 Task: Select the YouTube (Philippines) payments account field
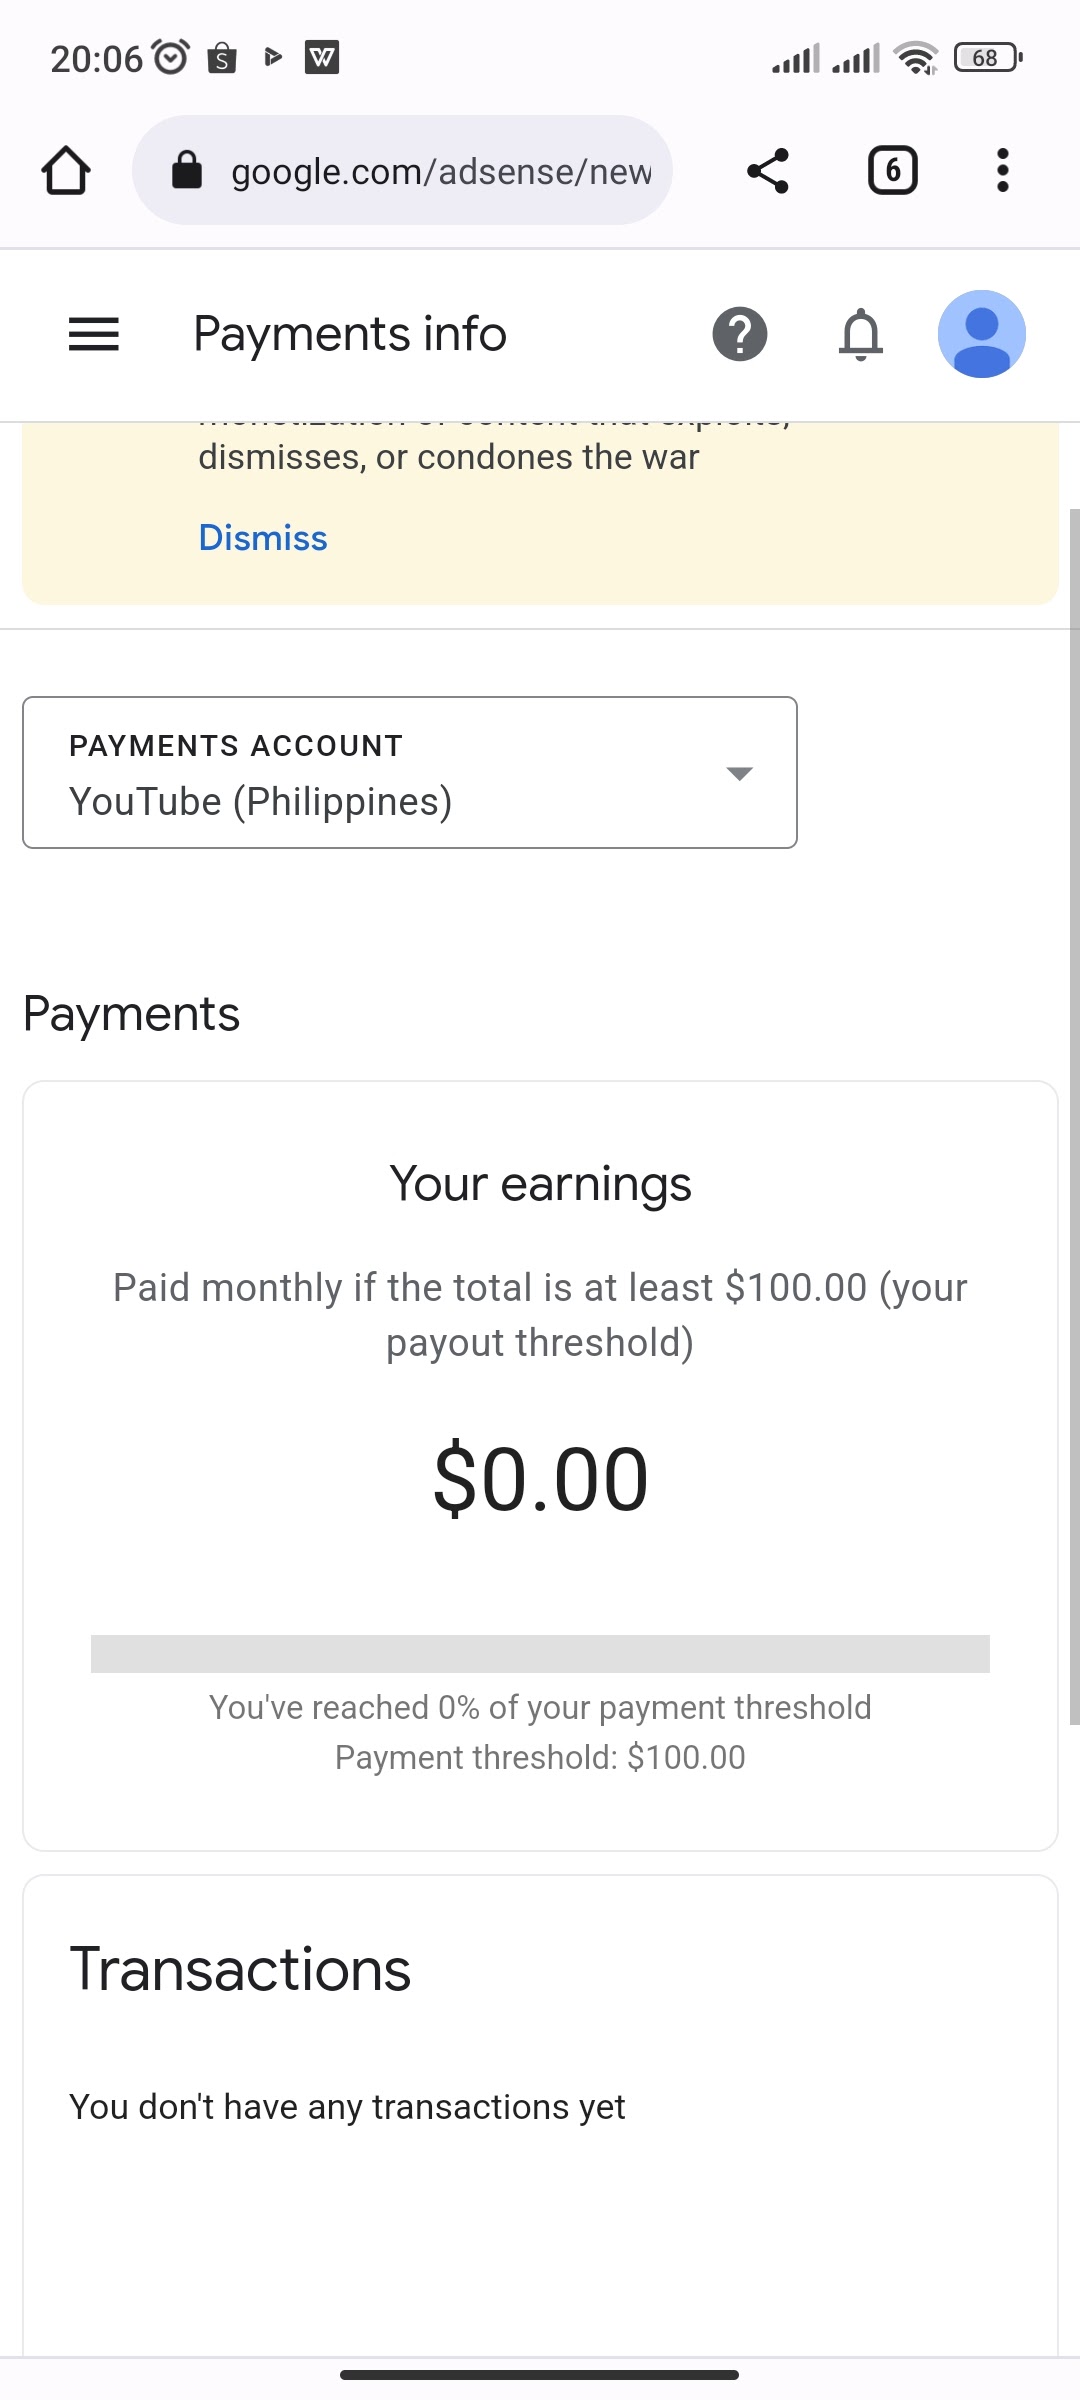pyautogui.click(x=410, y=773)
